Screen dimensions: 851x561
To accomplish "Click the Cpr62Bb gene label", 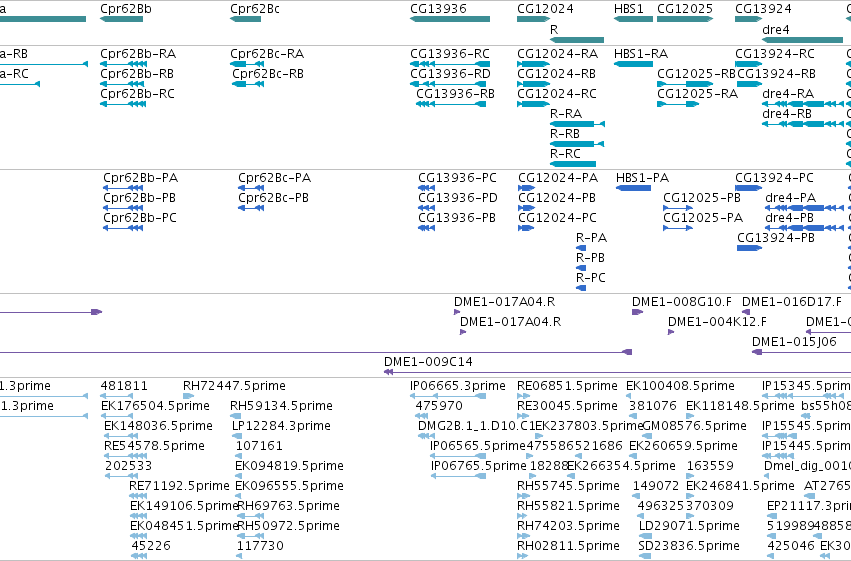I will pyautogui.click(x=126, y=9).
